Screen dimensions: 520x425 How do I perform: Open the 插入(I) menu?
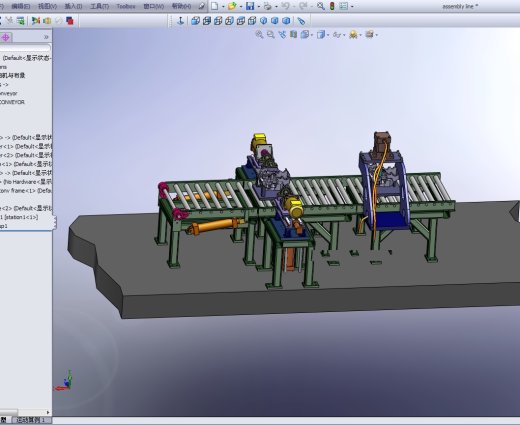click(x=73, y=6)
